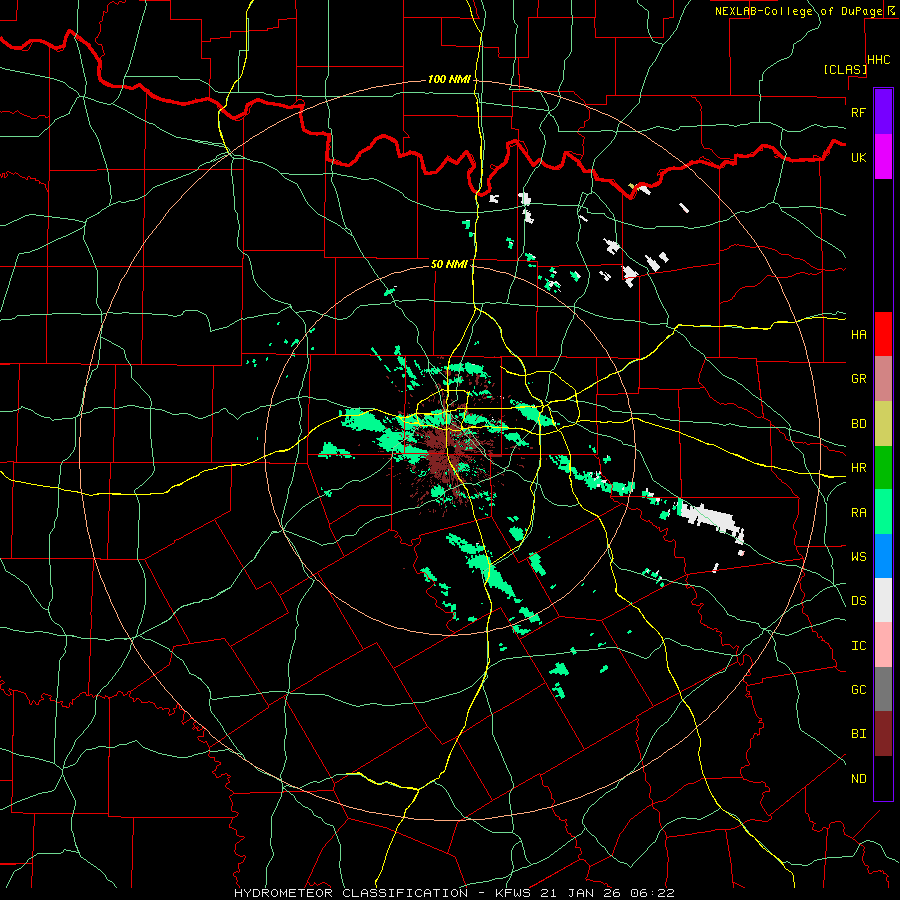Click the RA legend label
Screen dimensions: 900x900
(x=858, y=512)
